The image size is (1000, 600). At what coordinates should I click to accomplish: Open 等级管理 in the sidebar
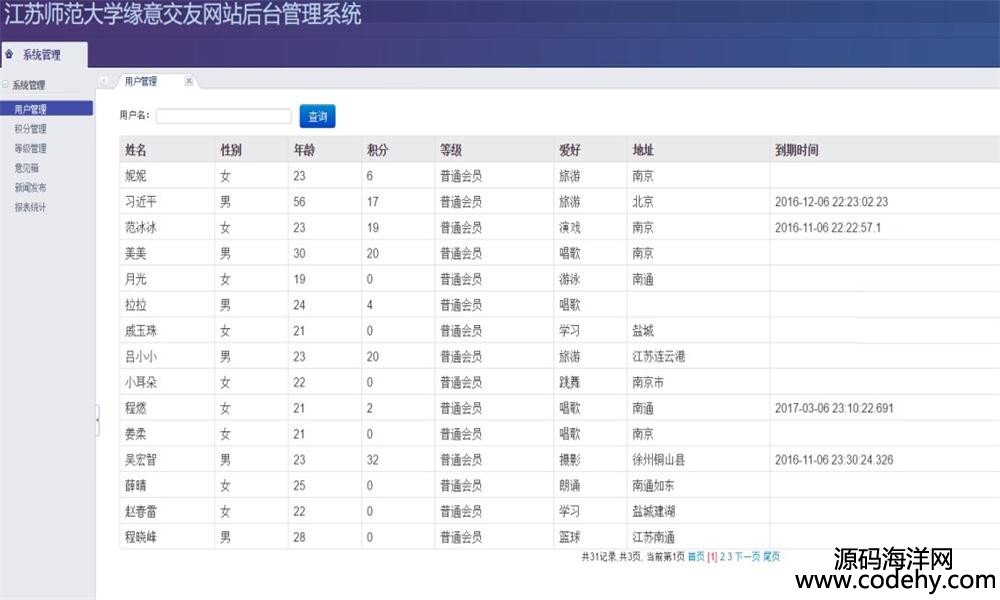(31, 149)
